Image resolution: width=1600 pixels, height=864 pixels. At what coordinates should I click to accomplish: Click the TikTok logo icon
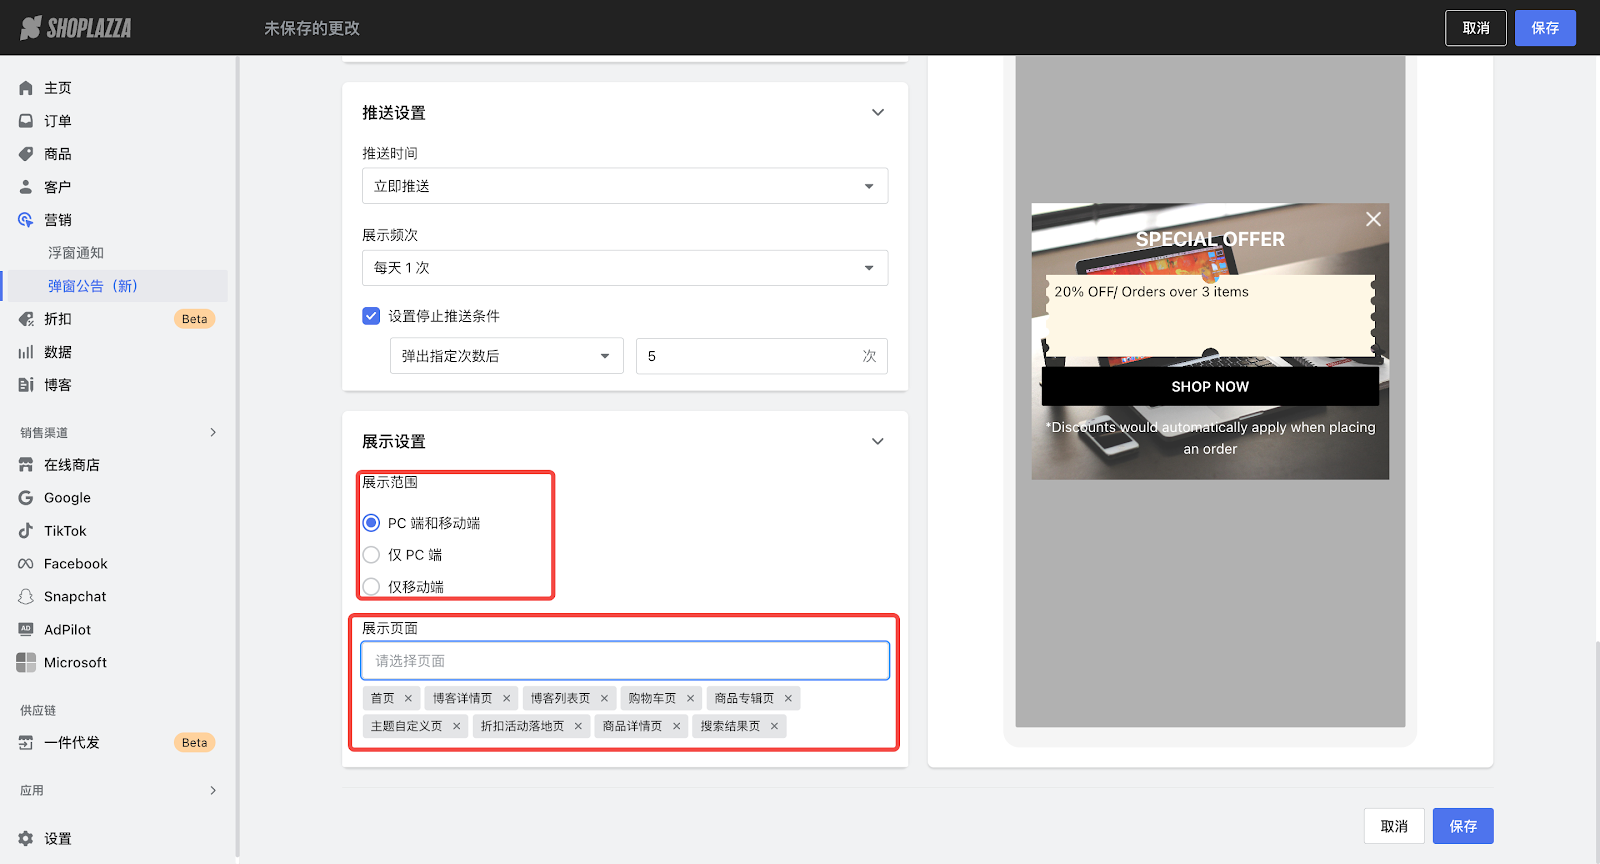pyautogui.click(x=26, y=531)
